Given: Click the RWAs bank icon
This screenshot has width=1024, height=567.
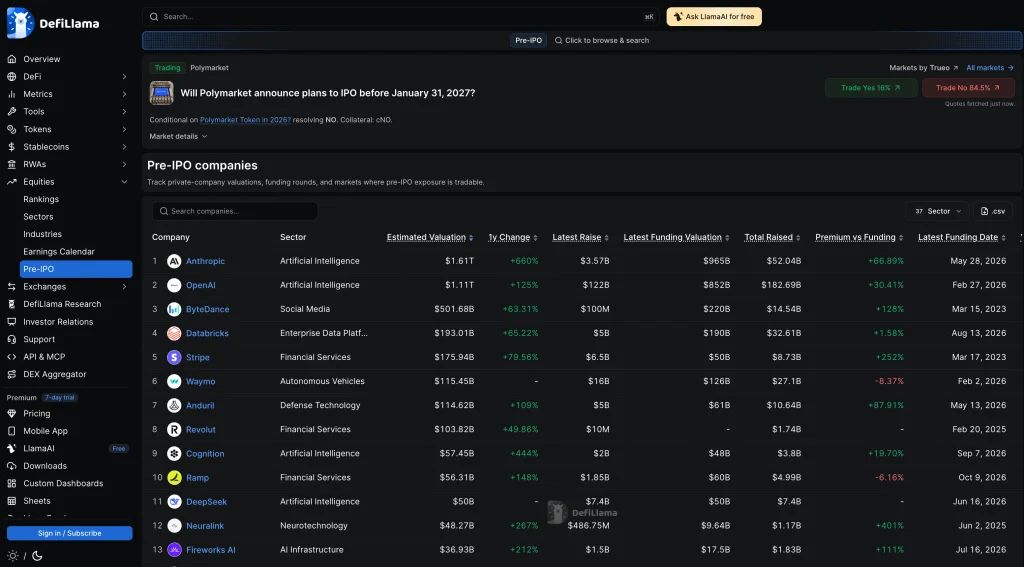Looking at the screenshot, I should 12,164.
